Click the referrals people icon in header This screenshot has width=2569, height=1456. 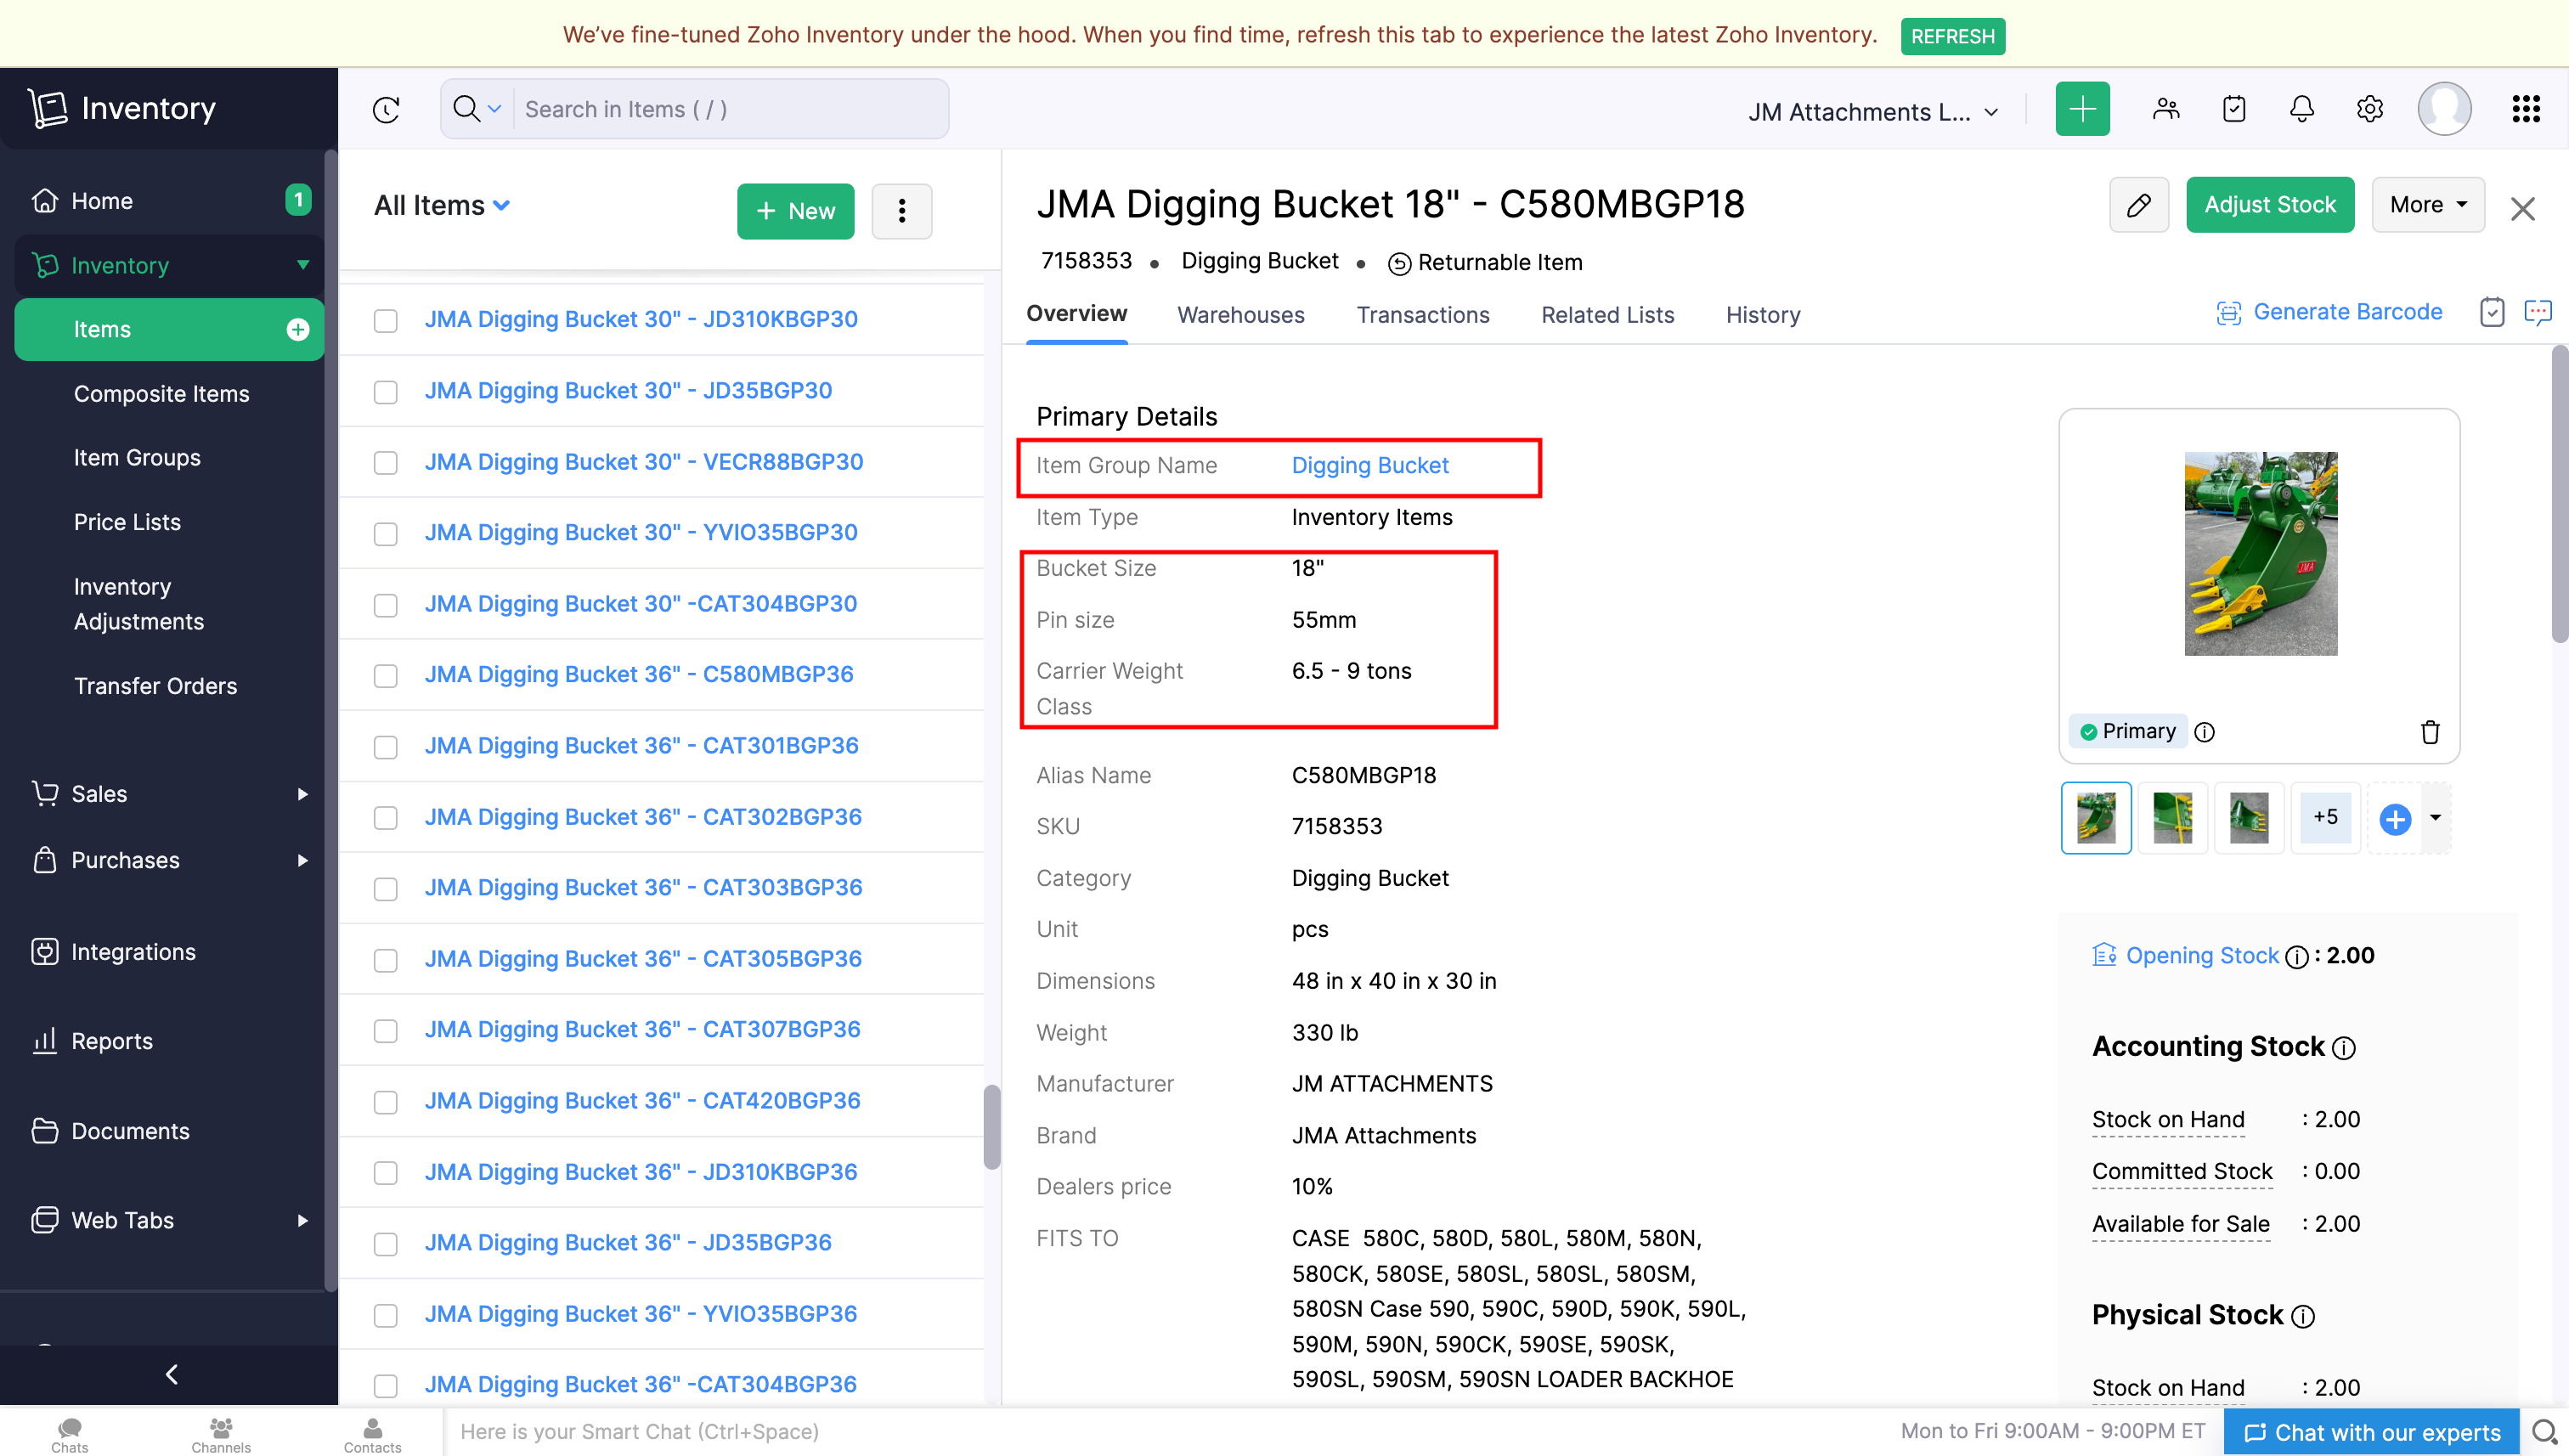click(x=2165, y=109)
